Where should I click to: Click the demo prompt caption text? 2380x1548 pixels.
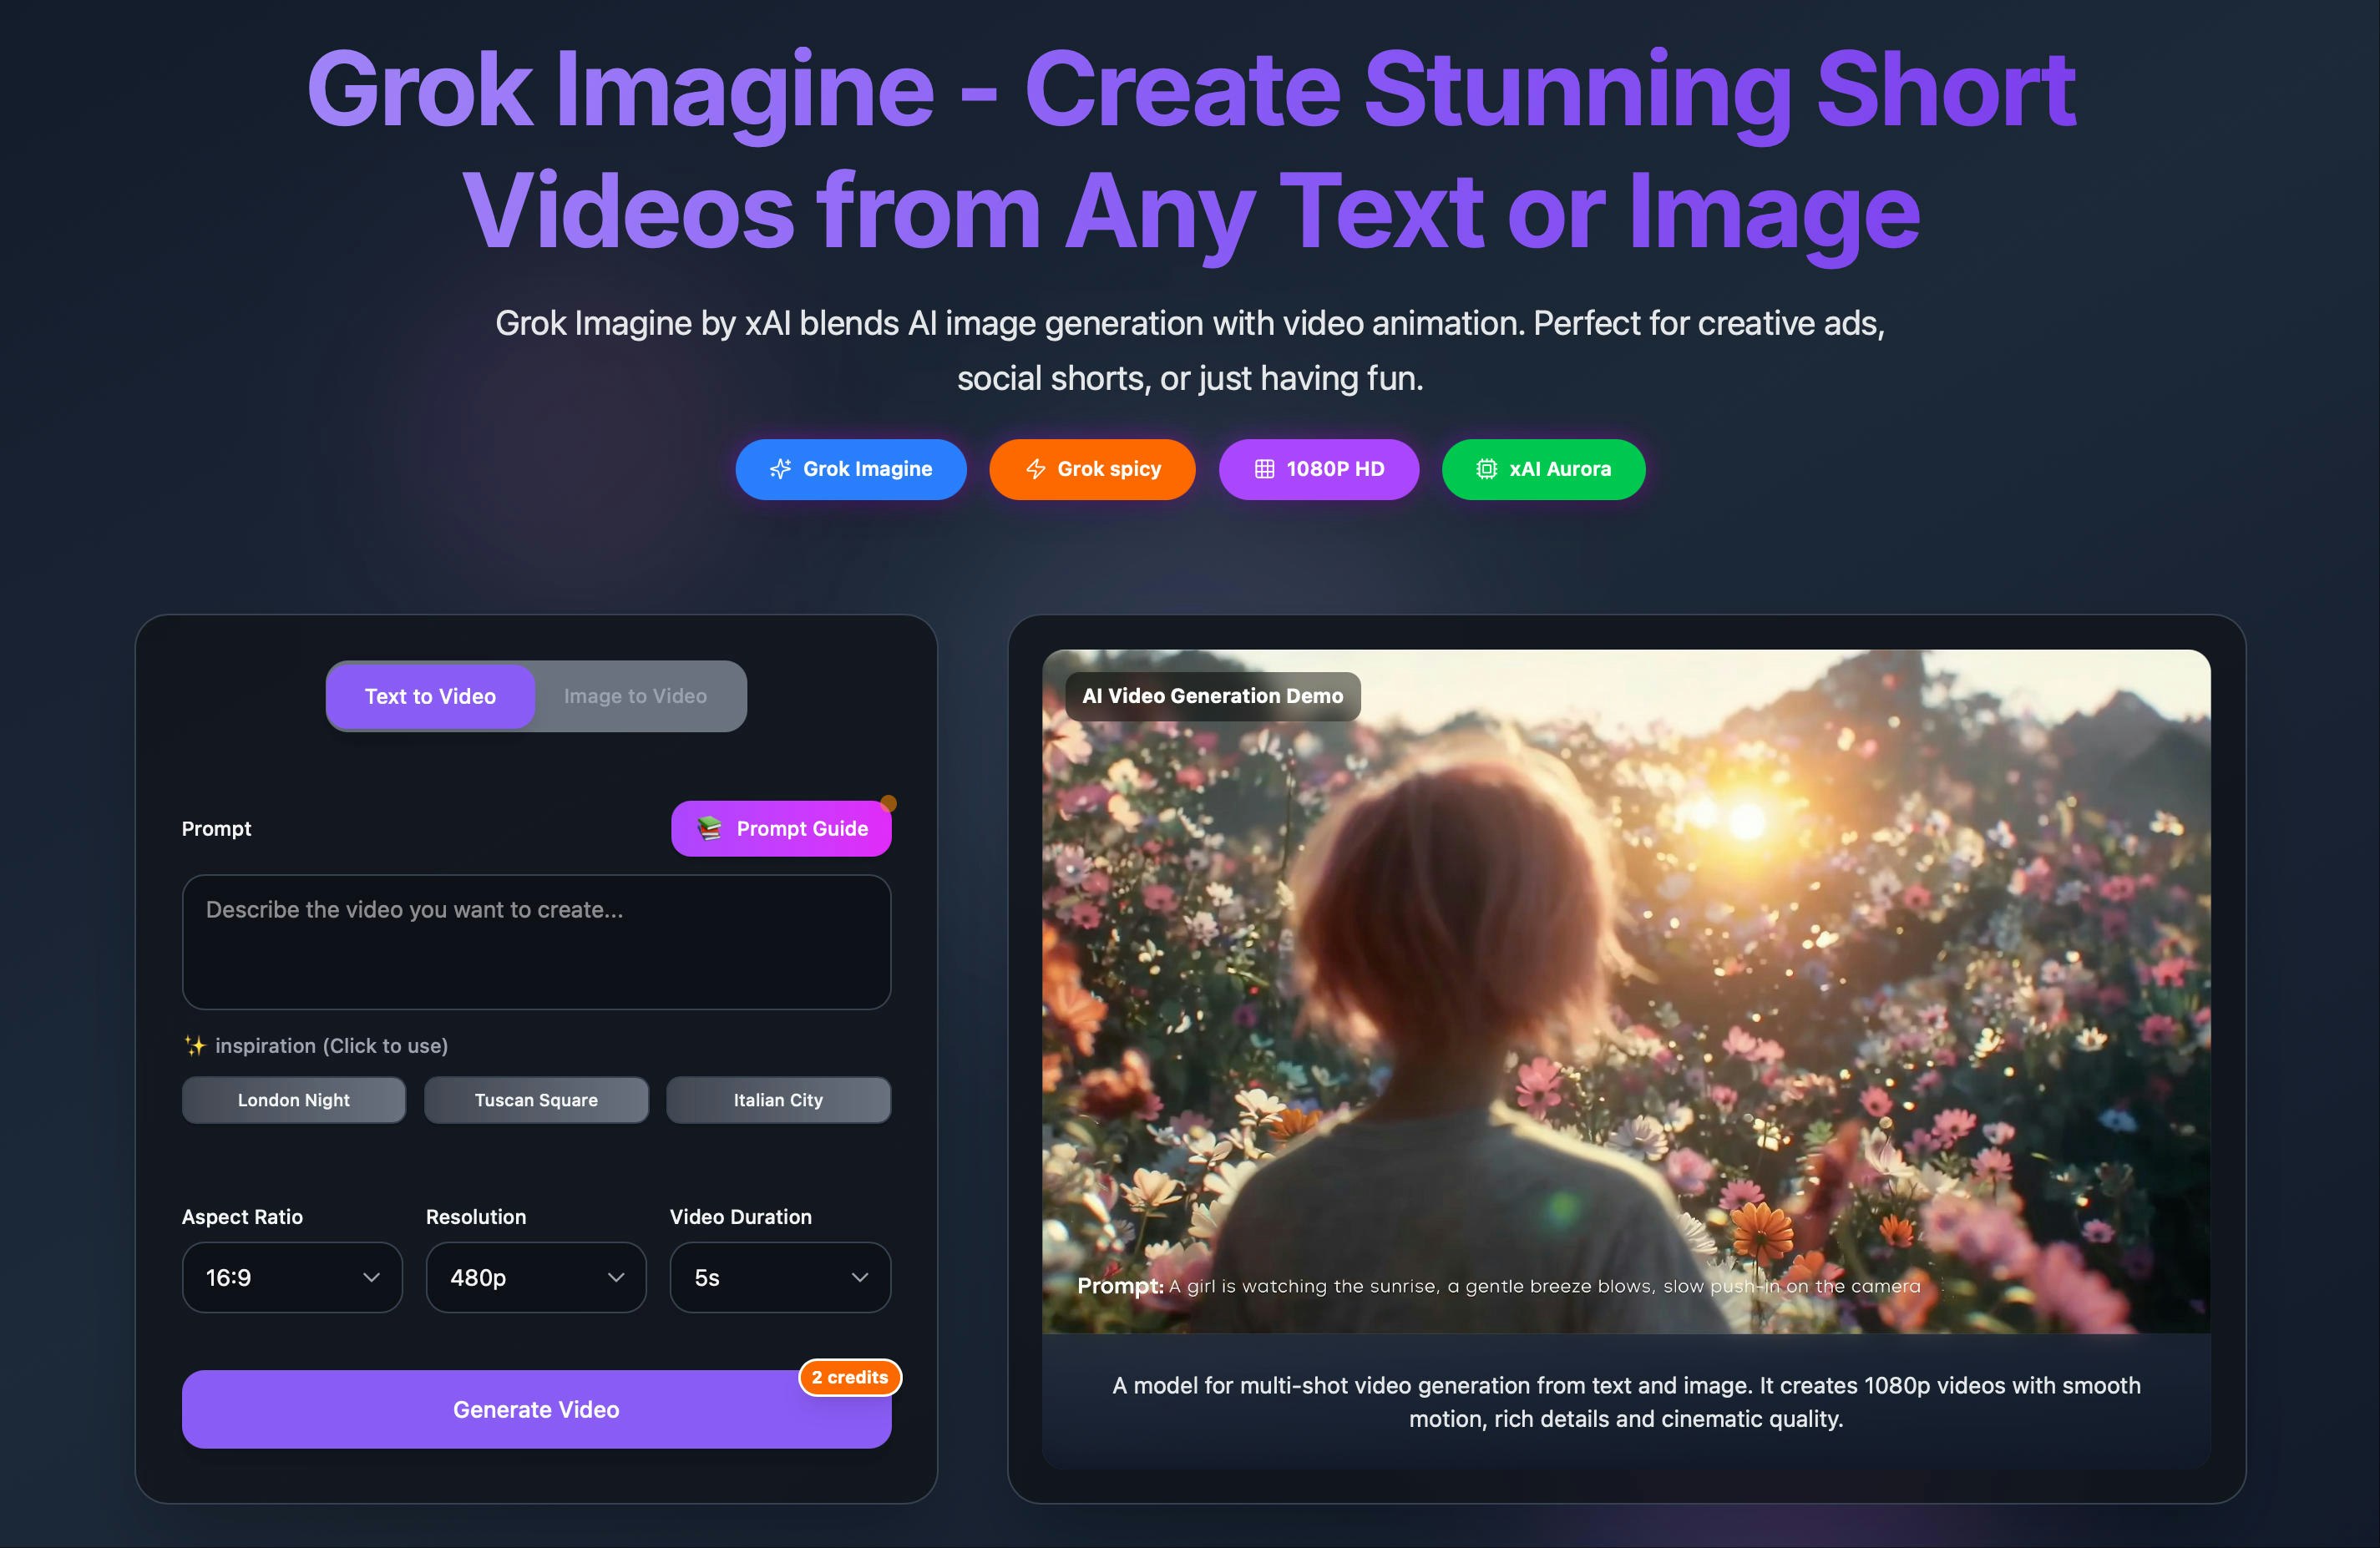[1499, 1286]
